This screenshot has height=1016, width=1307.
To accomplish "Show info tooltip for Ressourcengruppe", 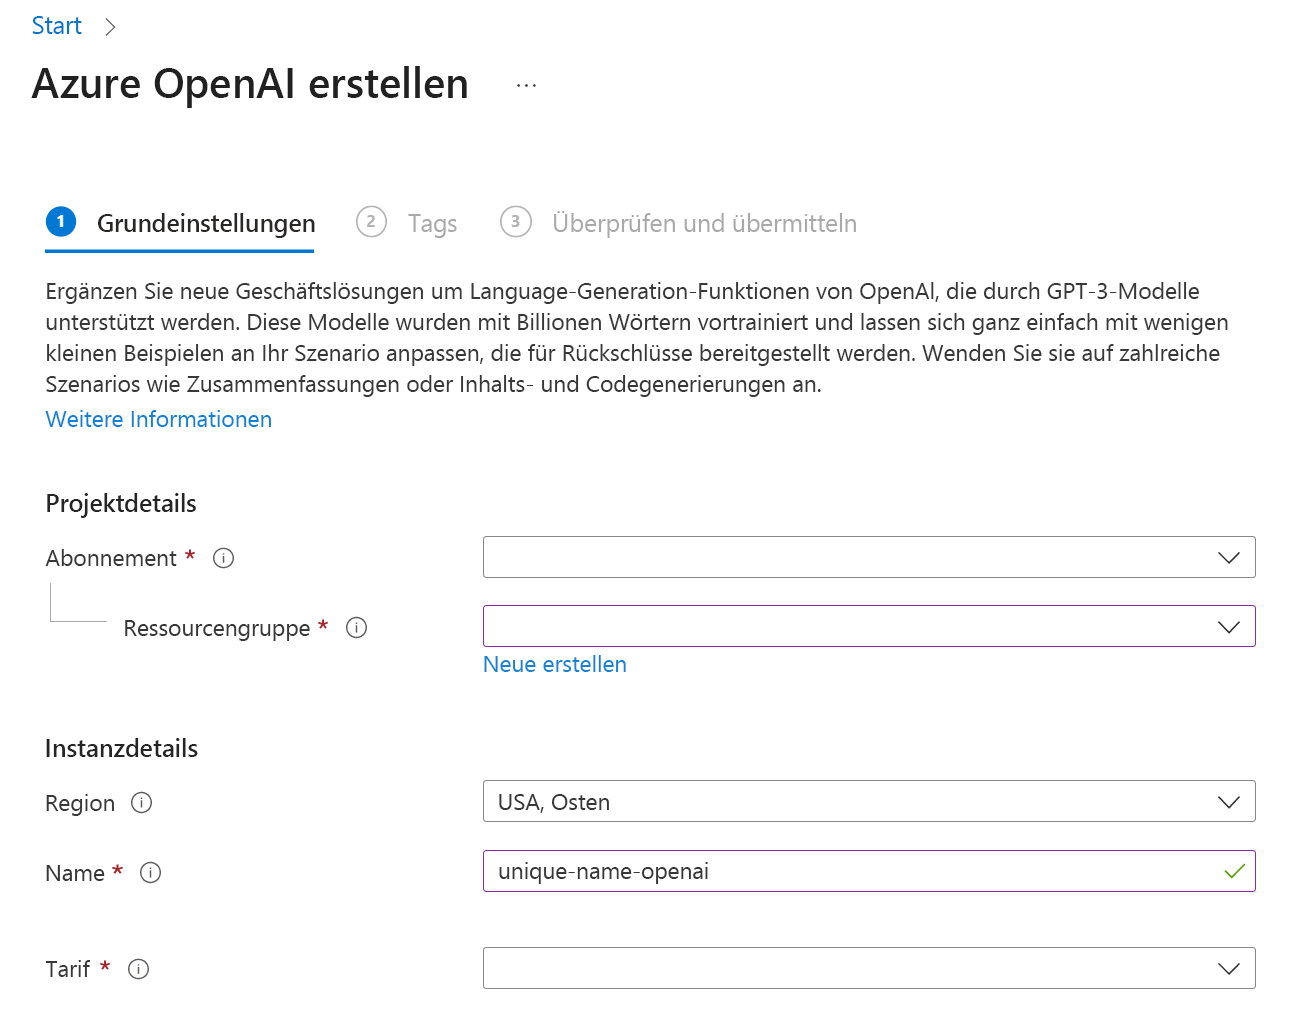I will 356,628.
